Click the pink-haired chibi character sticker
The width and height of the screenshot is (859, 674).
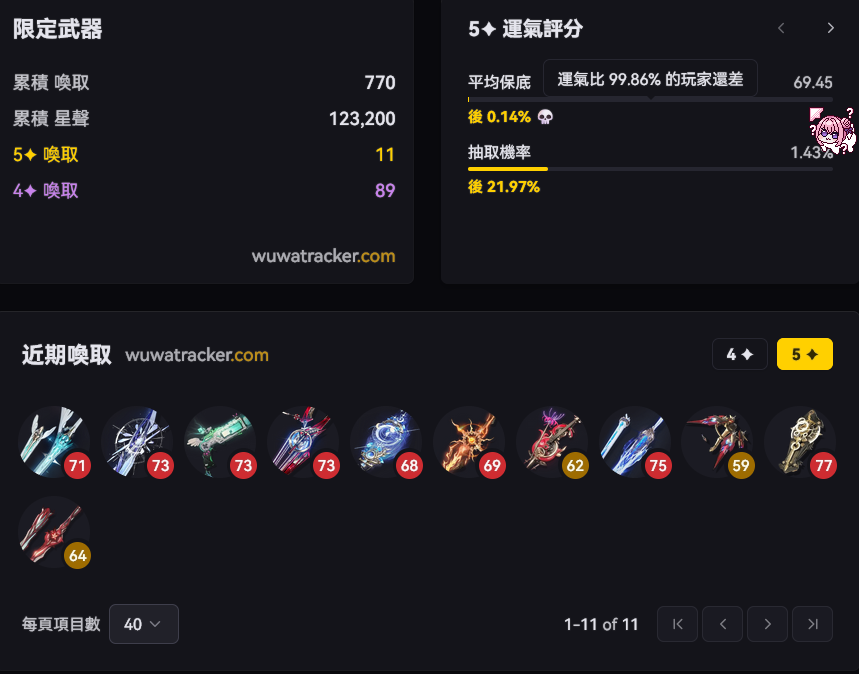[832, 130]
